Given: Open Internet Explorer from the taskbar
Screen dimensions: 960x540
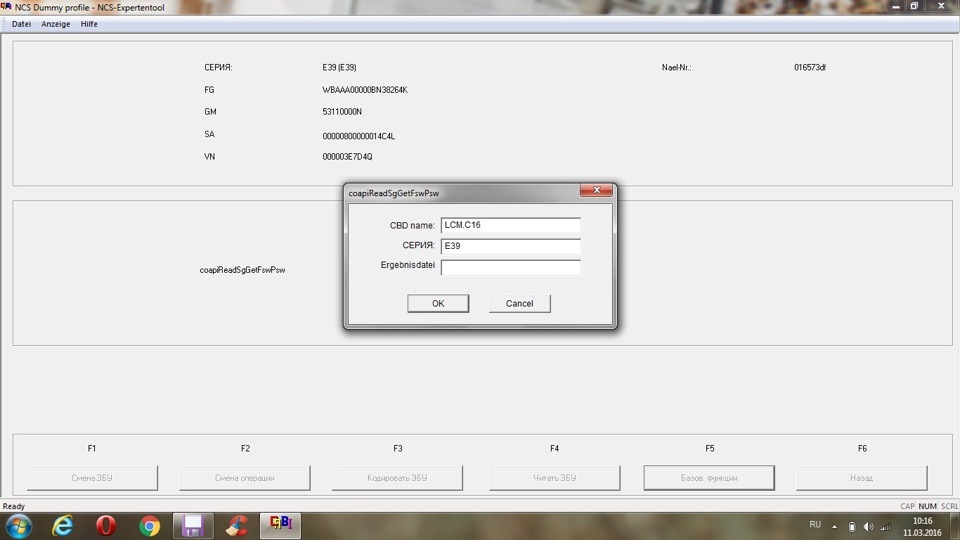Looking at the screenshot, I should (62, 526).
